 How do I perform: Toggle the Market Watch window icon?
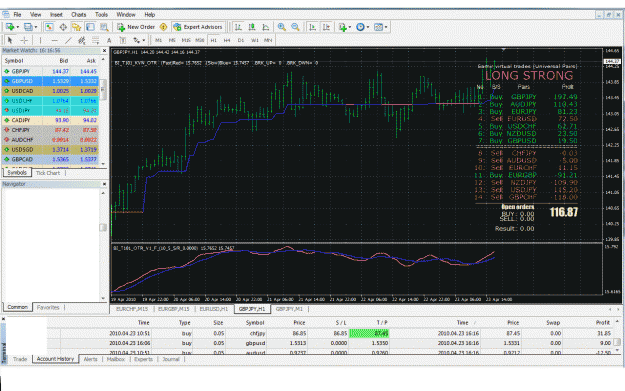click(49, 27)
